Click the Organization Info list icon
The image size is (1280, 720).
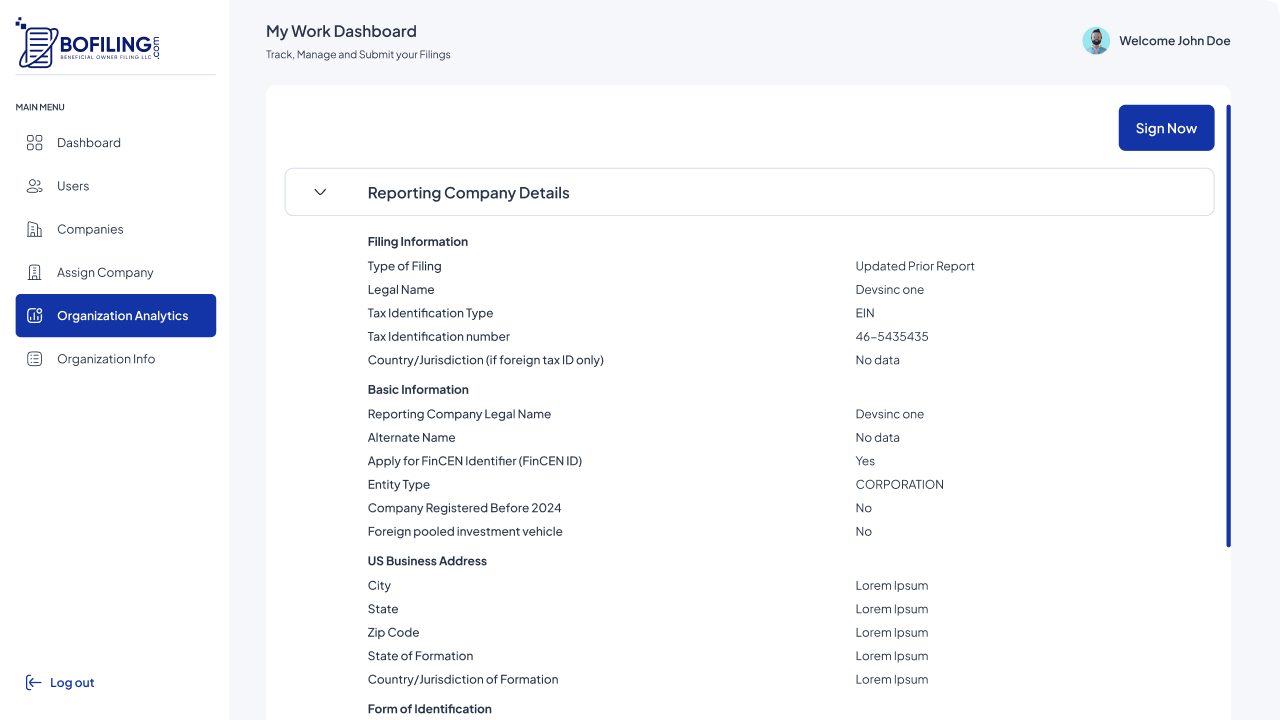point(35,359)
